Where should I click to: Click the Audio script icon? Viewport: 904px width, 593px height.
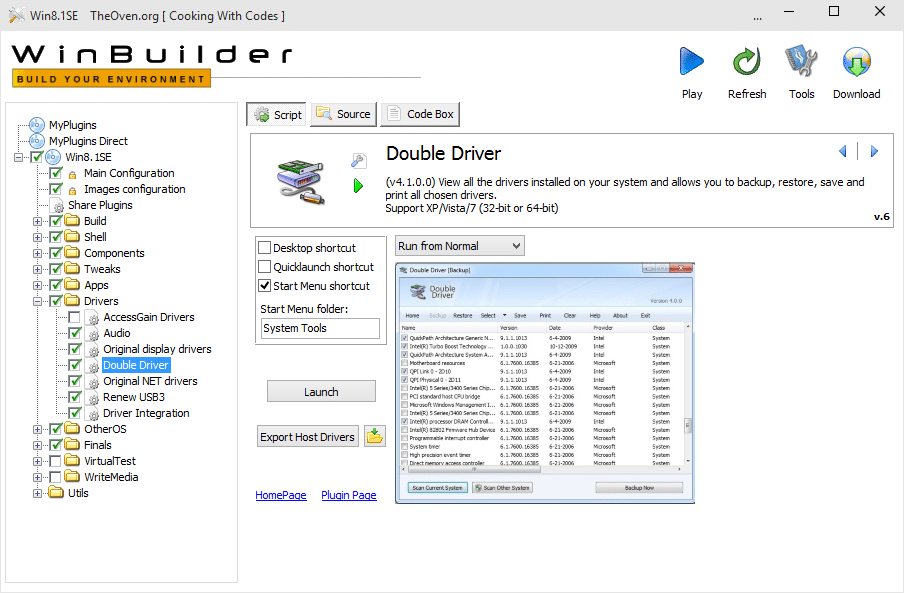[x=92, y=333]
